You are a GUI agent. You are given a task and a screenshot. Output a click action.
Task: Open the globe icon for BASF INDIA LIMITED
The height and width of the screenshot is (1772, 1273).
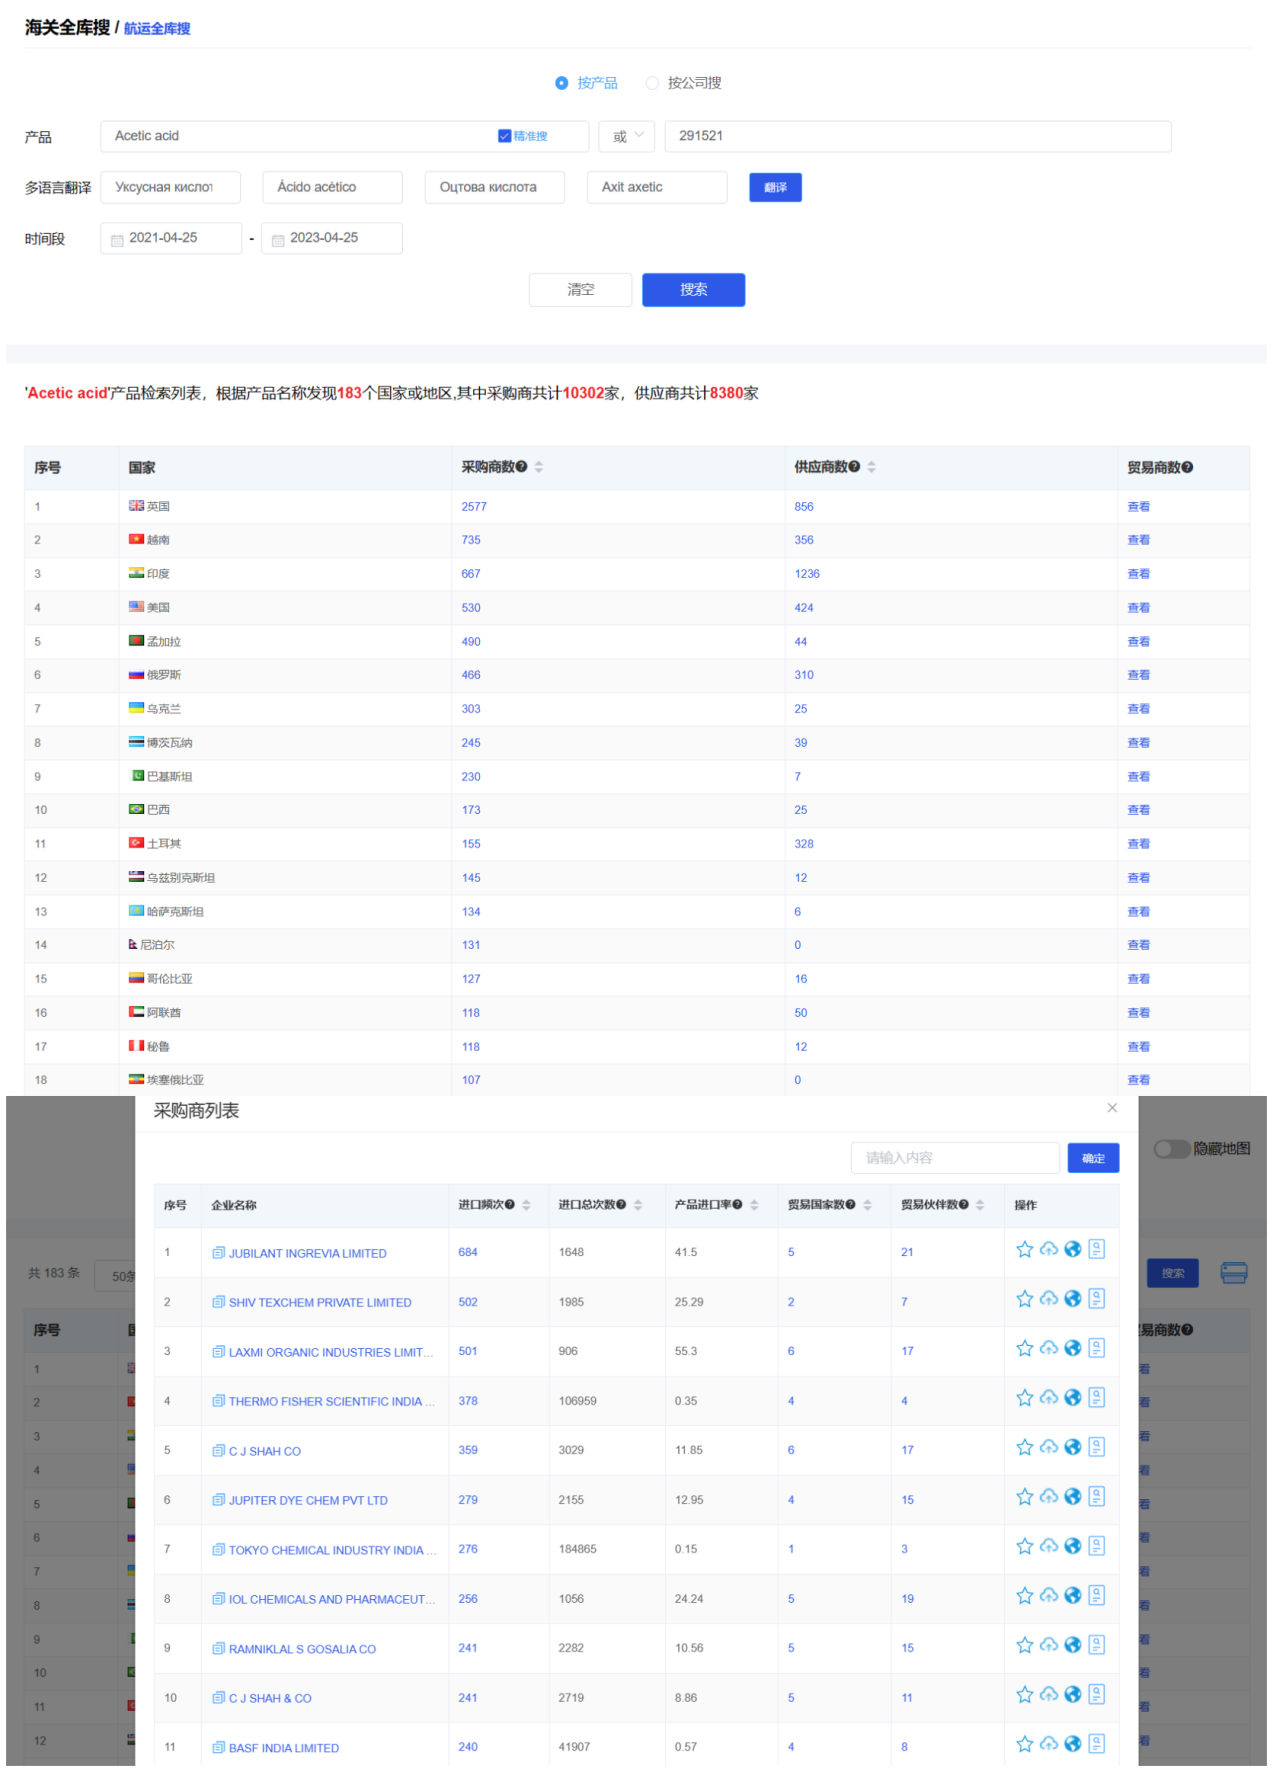[1073, 1745]
